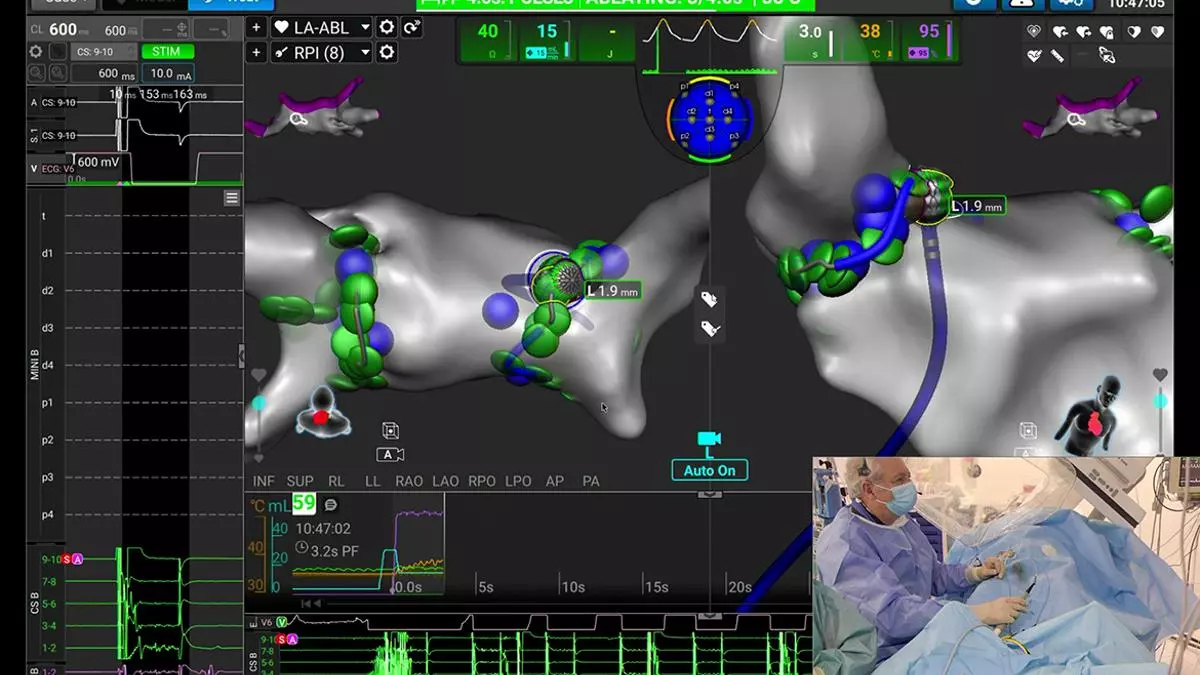
Task: Click the half-shaded heart icon
Action: [x=1134, y=32]
